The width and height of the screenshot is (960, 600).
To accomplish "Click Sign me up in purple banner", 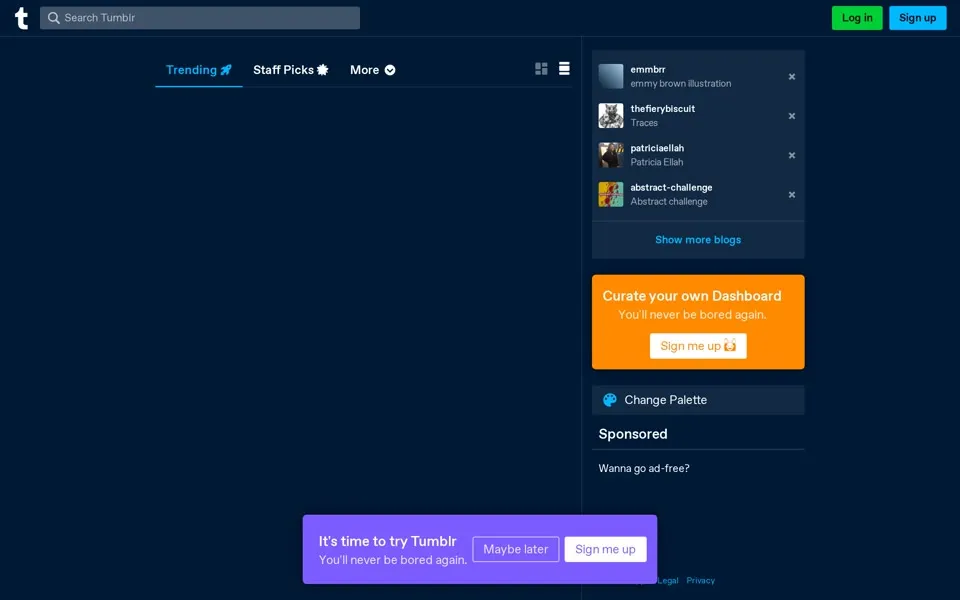I will tap(605, 549).
